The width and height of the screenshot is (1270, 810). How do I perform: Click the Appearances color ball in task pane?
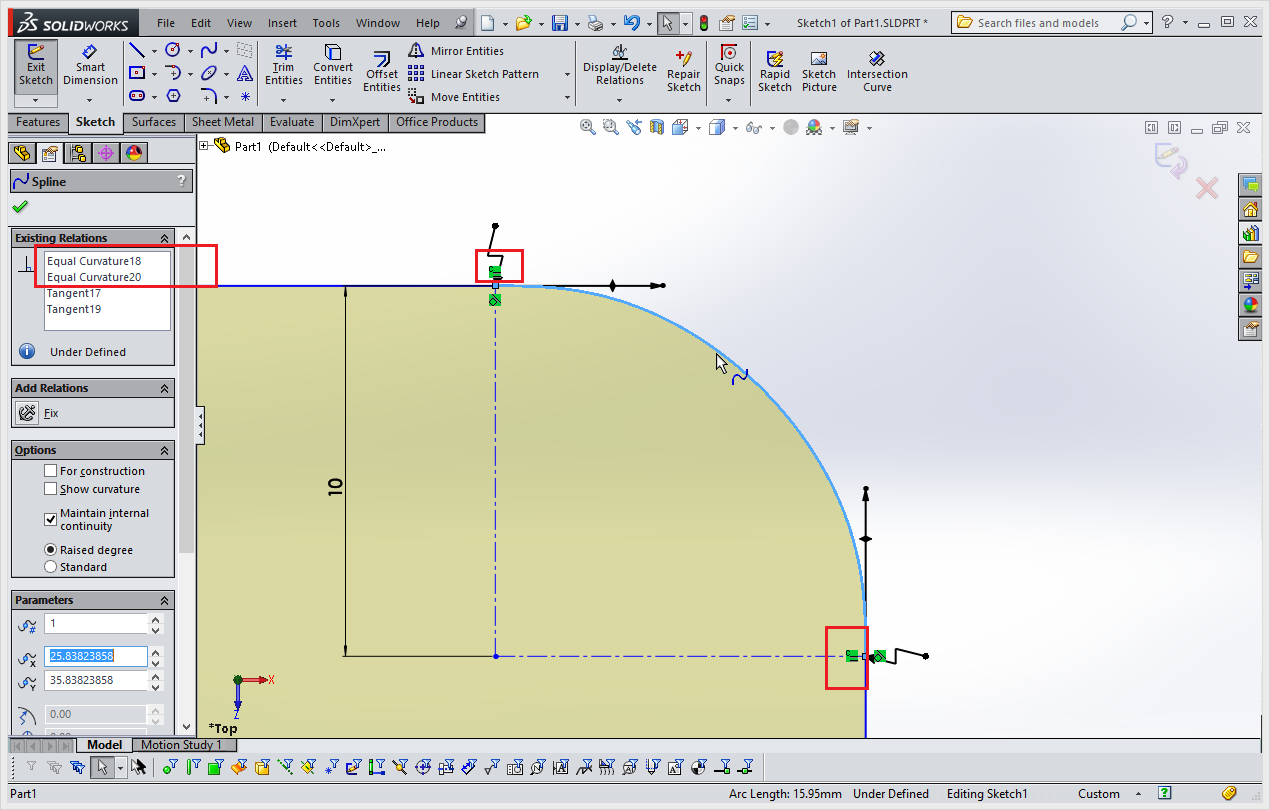pos(1251,305)
